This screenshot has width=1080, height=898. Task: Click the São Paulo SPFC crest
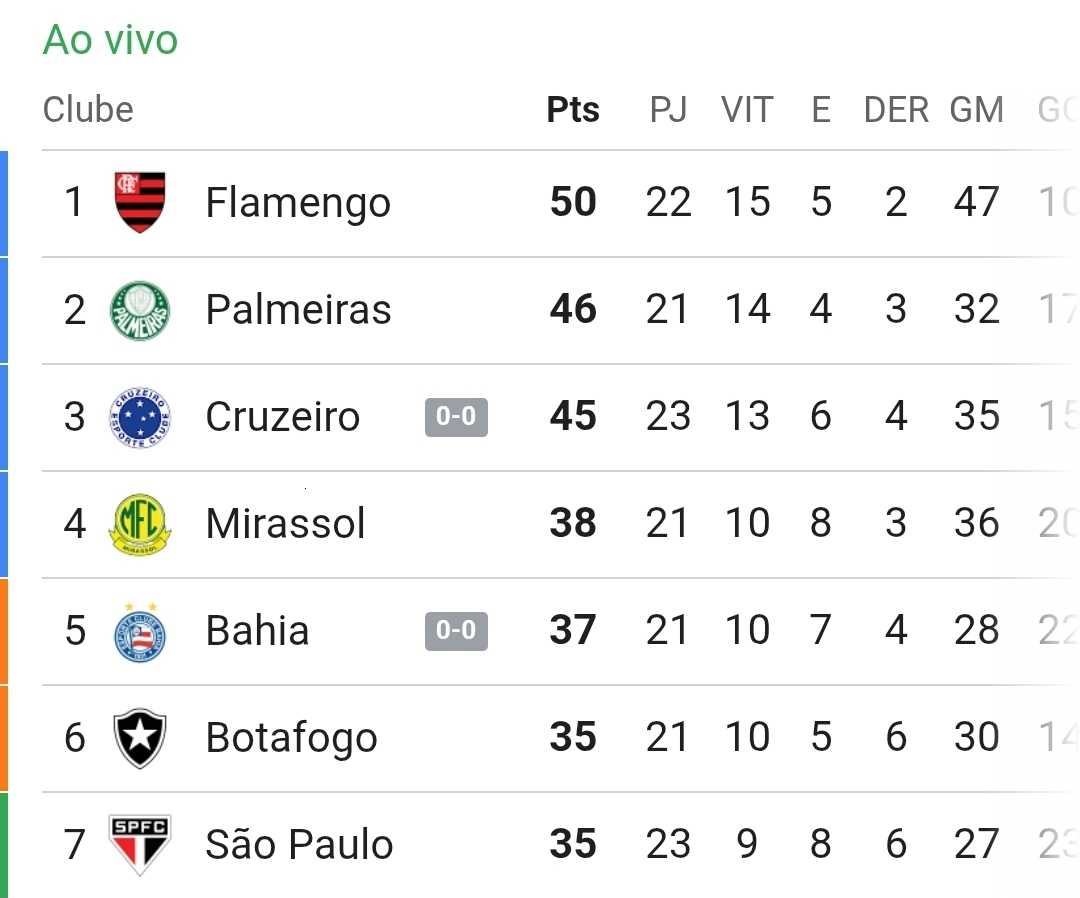click(140, 845)
